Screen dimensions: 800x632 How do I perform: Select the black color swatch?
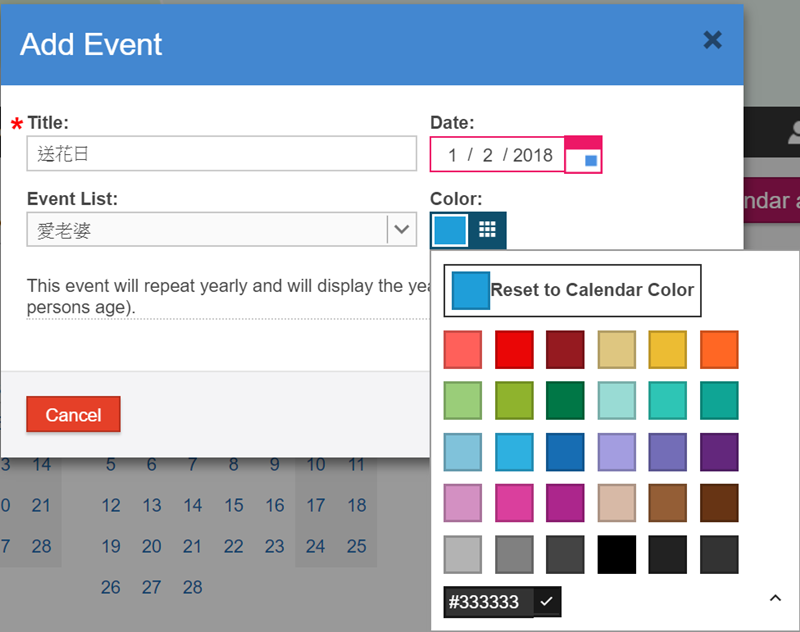pos(616,554)
